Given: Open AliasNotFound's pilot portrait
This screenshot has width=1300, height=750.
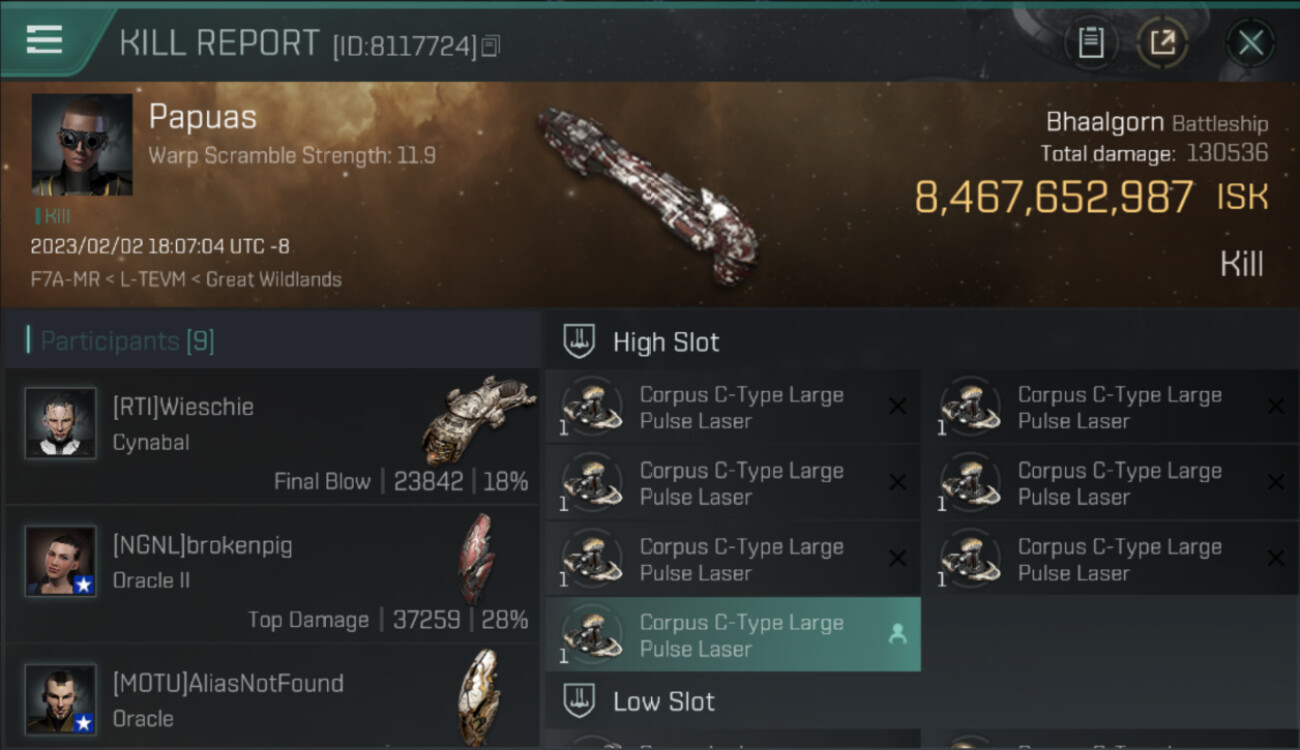Looking at the screenshot, I should 61,699.
